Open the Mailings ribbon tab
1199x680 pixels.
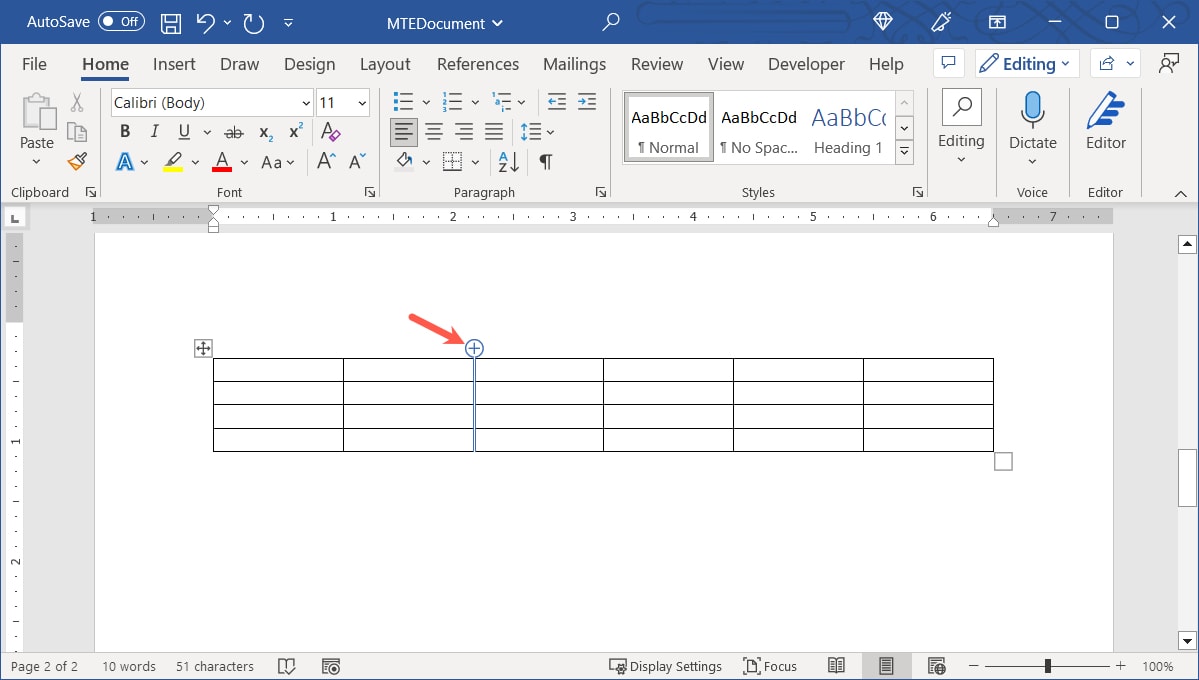click(574, 63)
